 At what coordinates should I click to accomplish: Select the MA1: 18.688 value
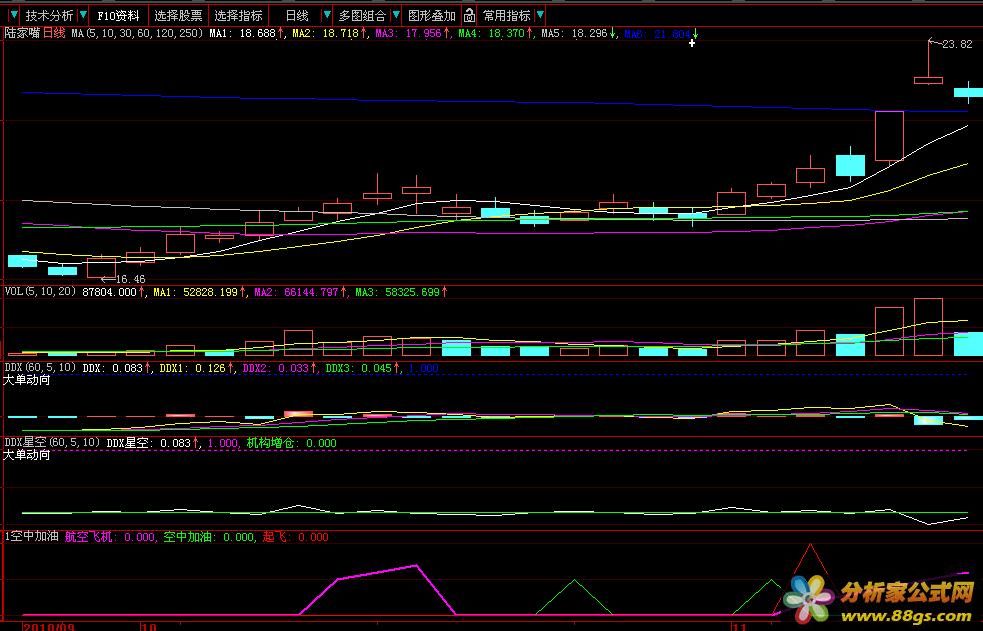pyautogui.click(x=243, y=33)
